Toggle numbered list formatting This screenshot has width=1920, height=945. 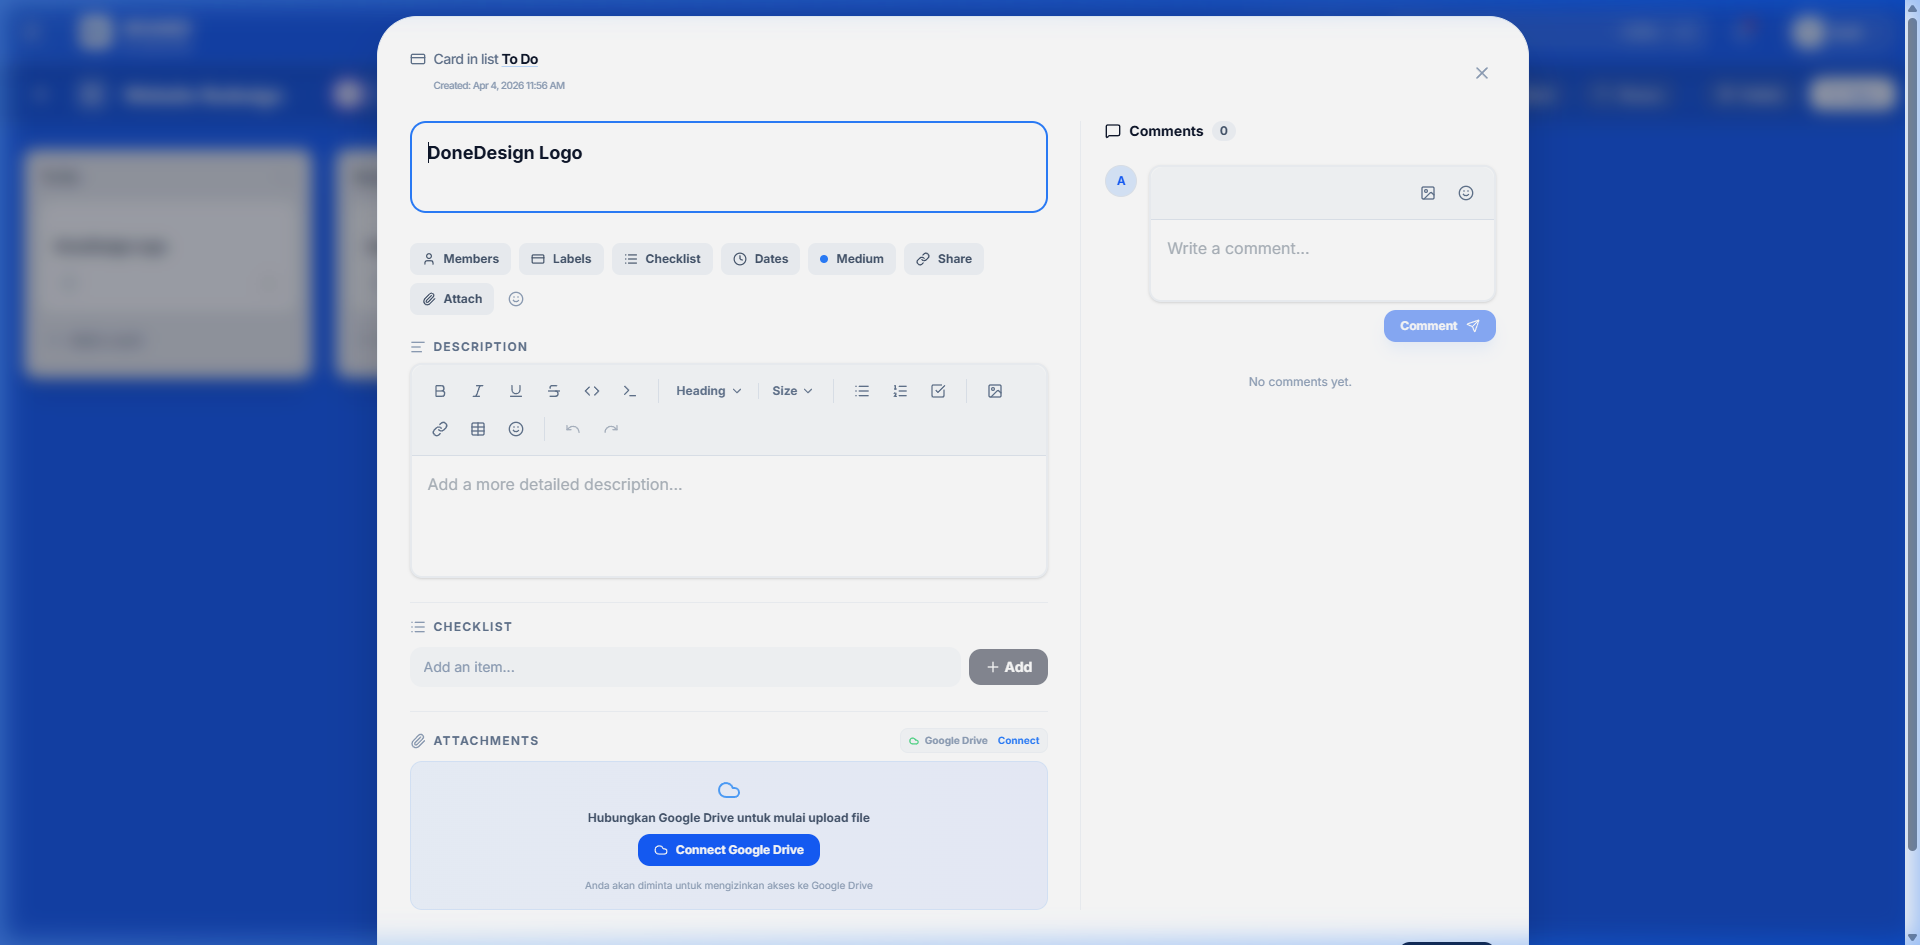pyautogui.click(x=900, y=391)
